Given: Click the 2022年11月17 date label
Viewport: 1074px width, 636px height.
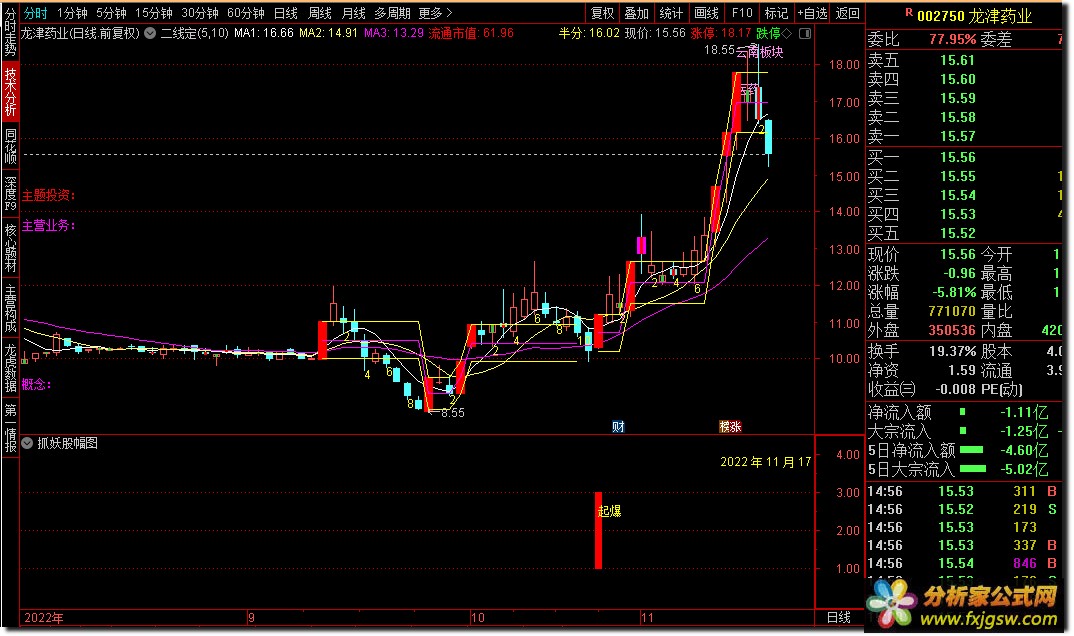Looking at the screenshot, I should coord(765,462).
